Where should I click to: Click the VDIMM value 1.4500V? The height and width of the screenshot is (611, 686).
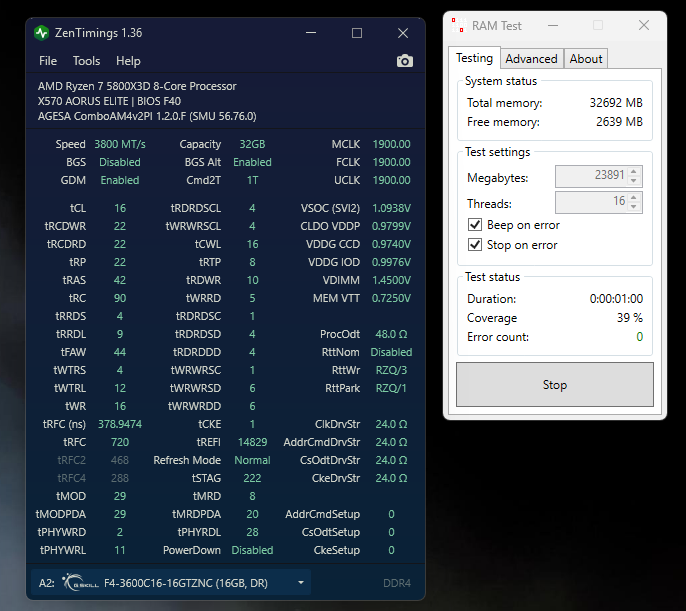(391, 280)
